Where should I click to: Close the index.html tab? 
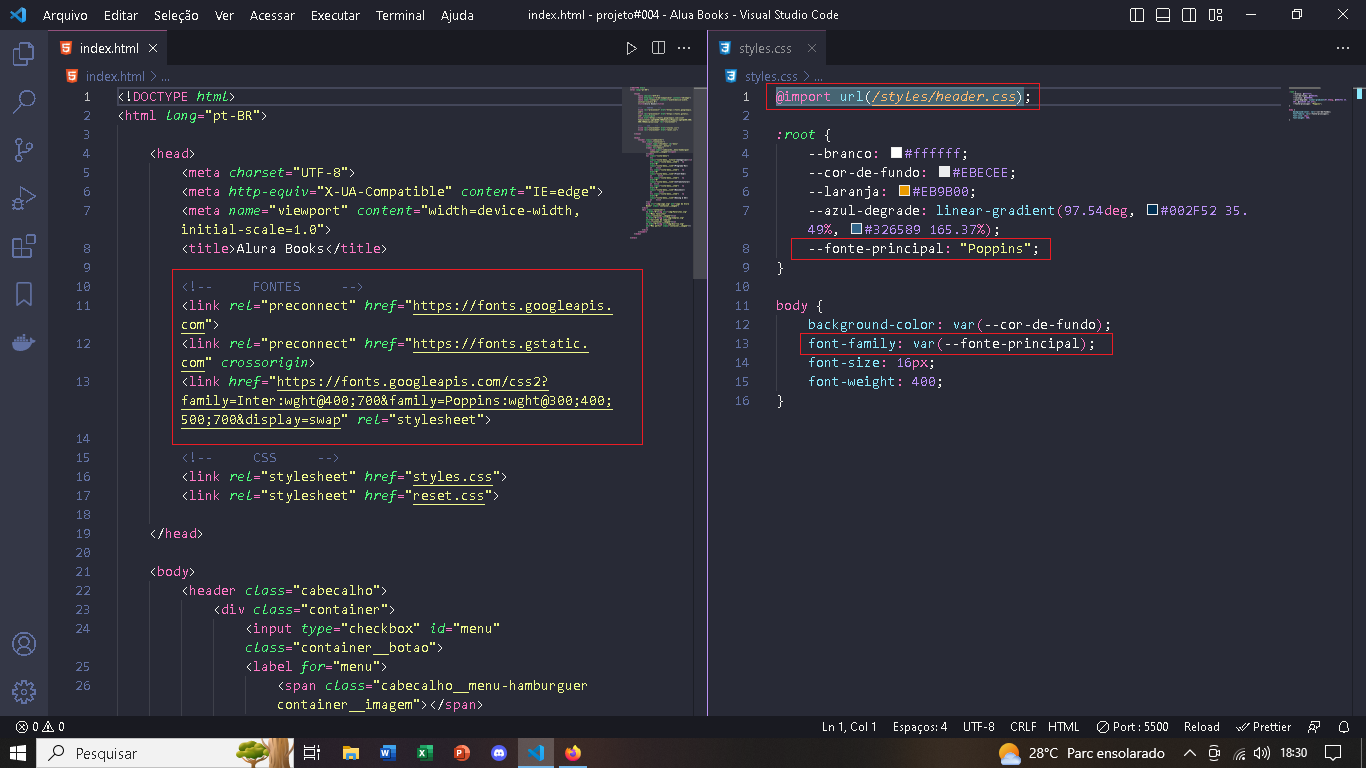[153, 48]
